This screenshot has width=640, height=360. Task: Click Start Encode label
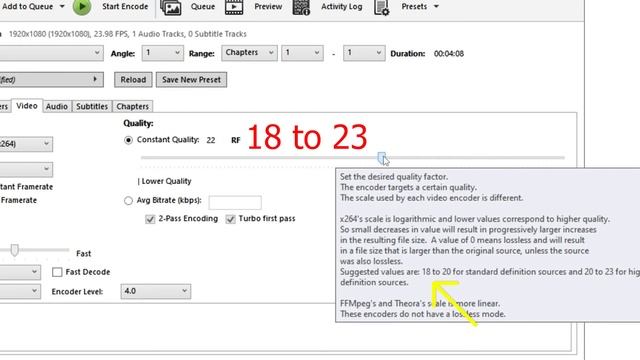click(125, 7)
